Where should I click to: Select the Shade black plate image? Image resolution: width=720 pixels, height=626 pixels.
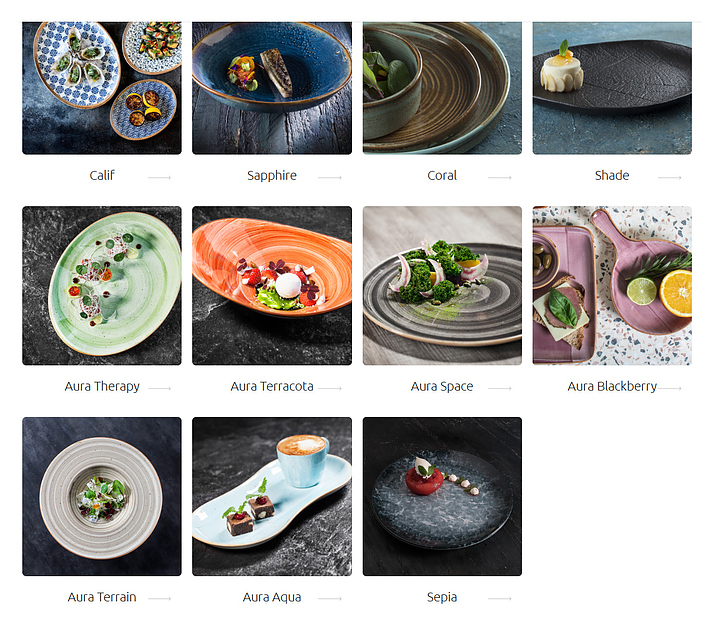coord(612,88)
